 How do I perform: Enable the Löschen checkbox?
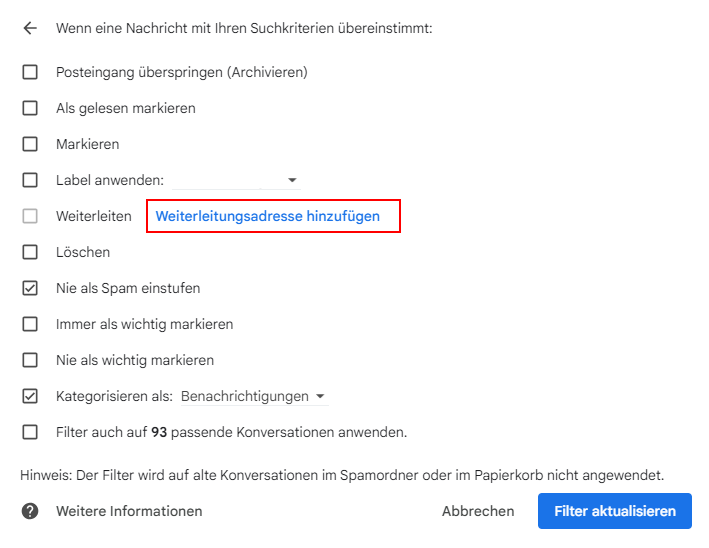(30, 252)
